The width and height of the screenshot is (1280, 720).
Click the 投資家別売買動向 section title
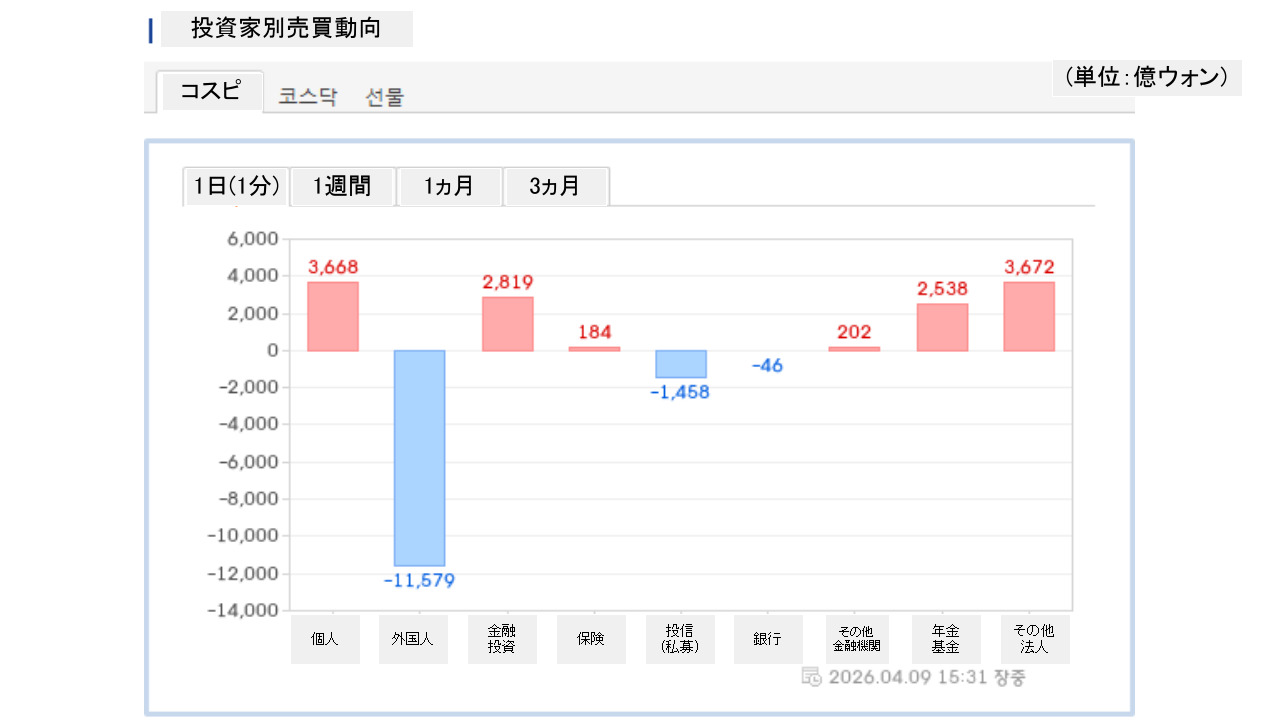pyautogui.click(x=286, y=28)
